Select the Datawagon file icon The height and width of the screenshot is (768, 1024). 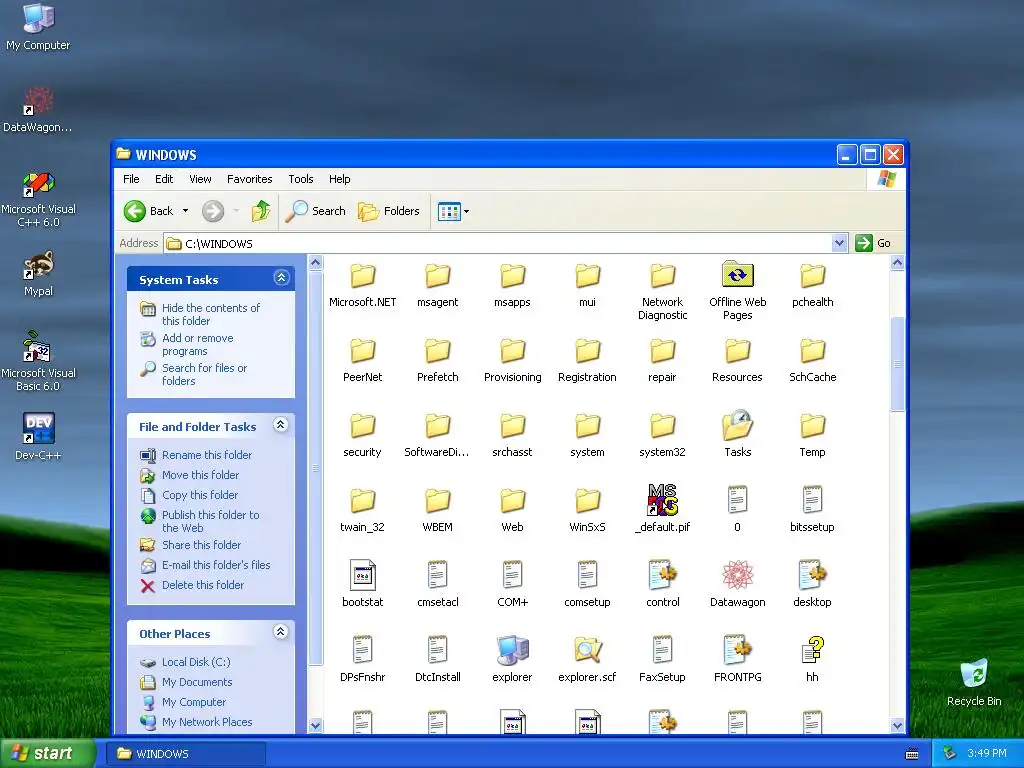[x=737, y=575]
